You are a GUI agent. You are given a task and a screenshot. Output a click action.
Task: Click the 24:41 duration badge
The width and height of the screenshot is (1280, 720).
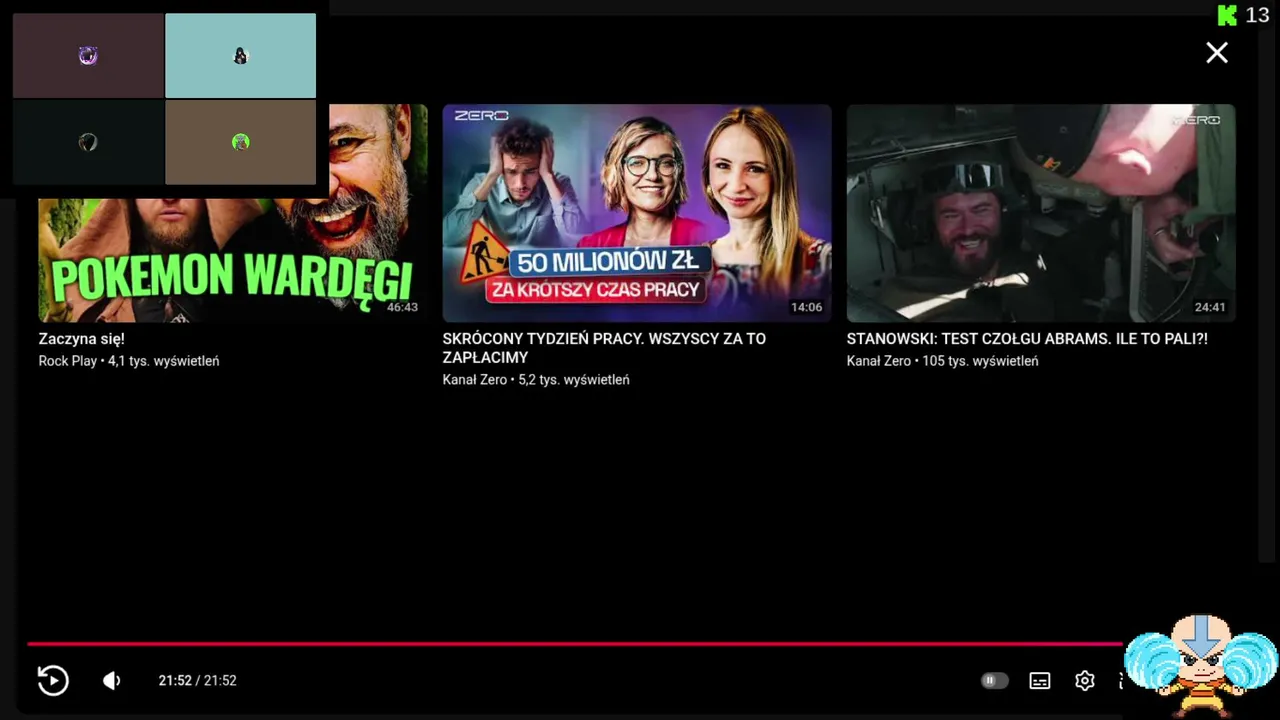(1210, 307)
